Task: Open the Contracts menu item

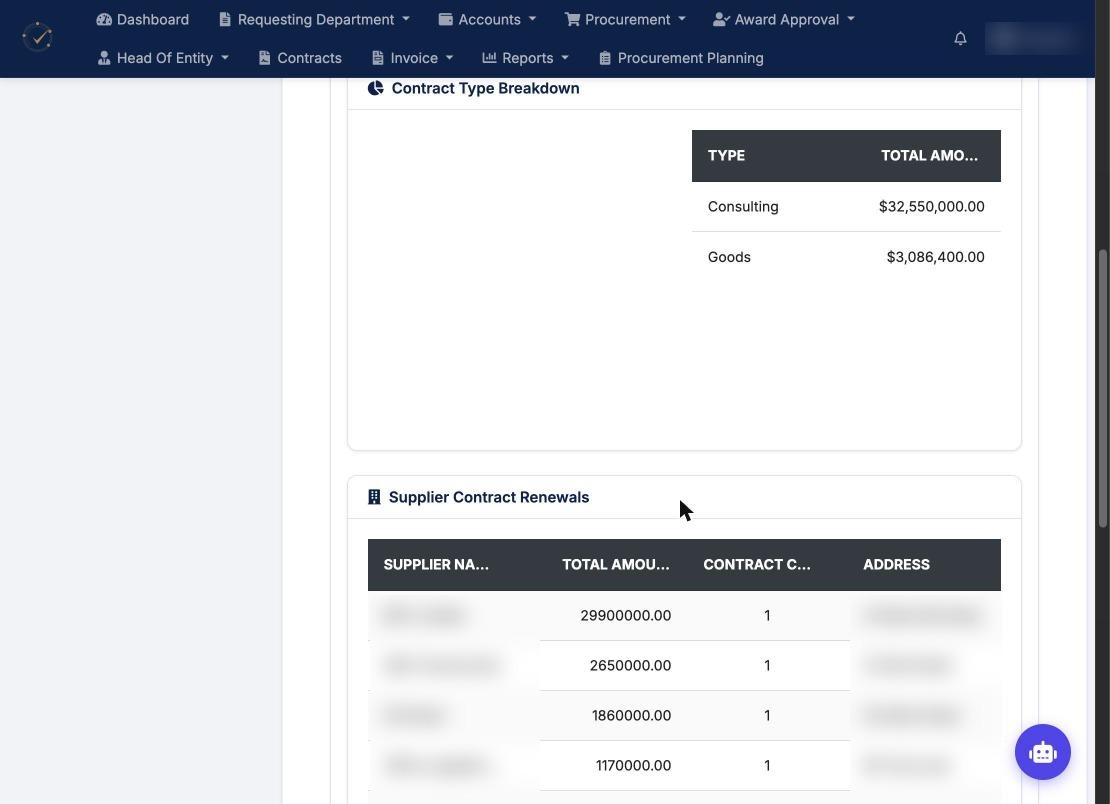Action: tap(300, 58)
